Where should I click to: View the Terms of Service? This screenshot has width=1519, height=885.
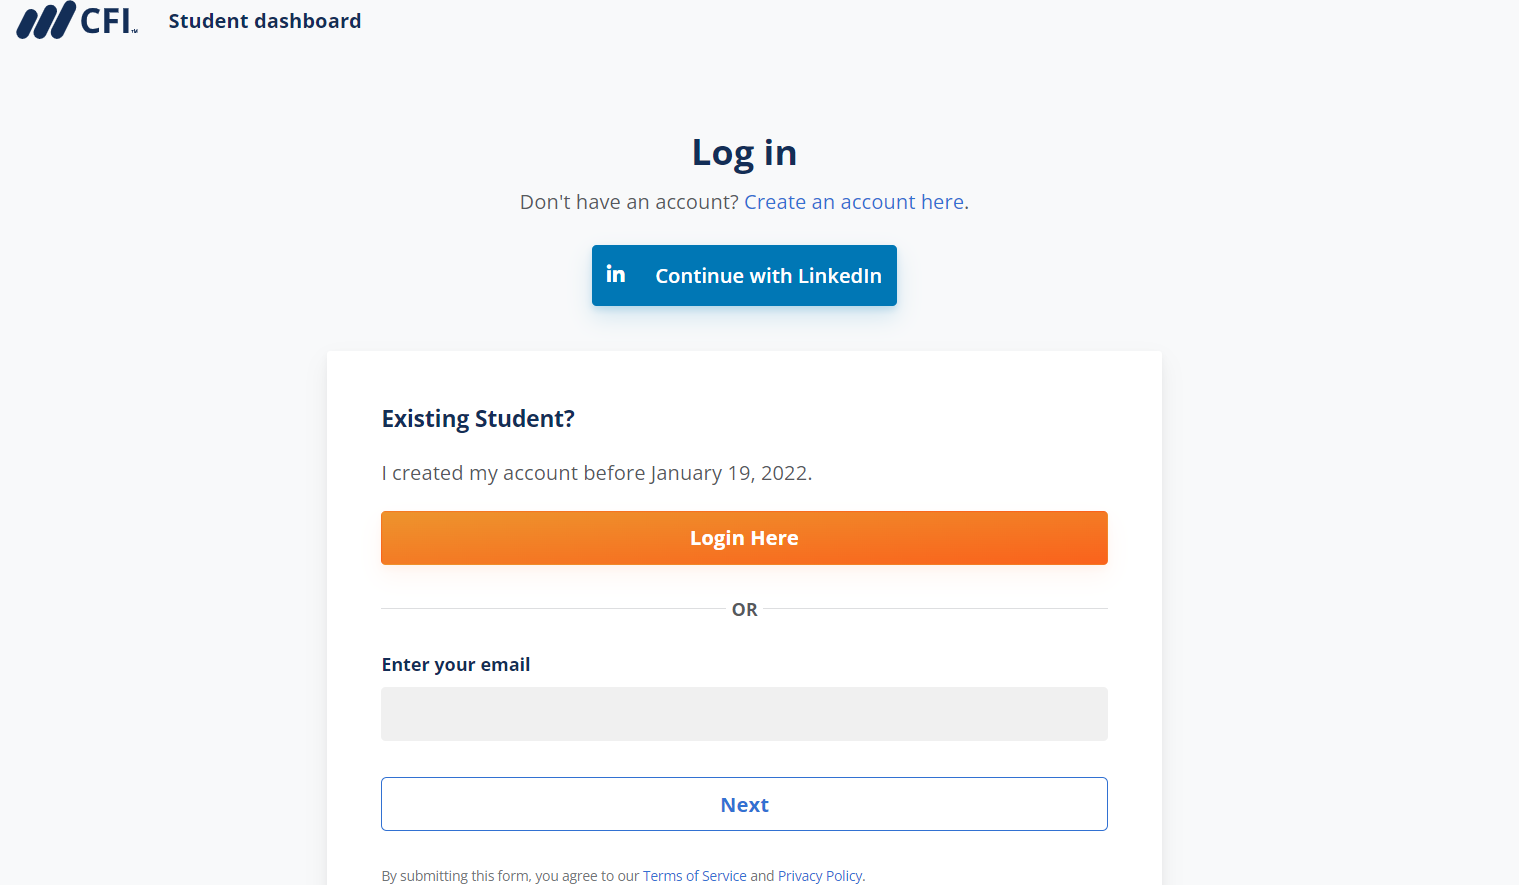(694, 875)
